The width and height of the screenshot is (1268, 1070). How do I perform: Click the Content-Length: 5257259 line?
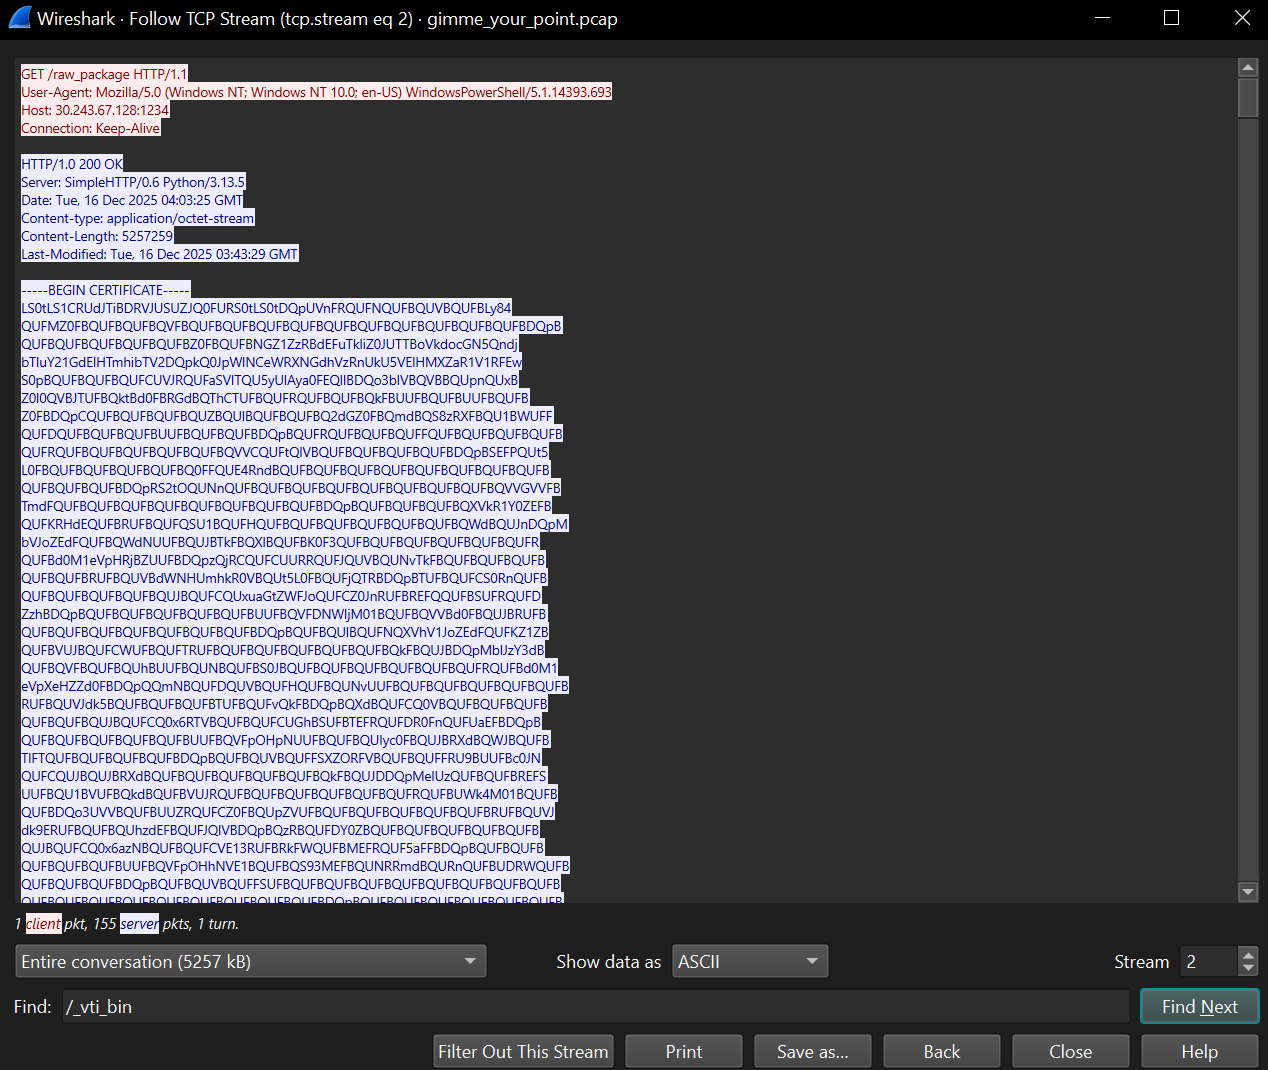(97, 236)
